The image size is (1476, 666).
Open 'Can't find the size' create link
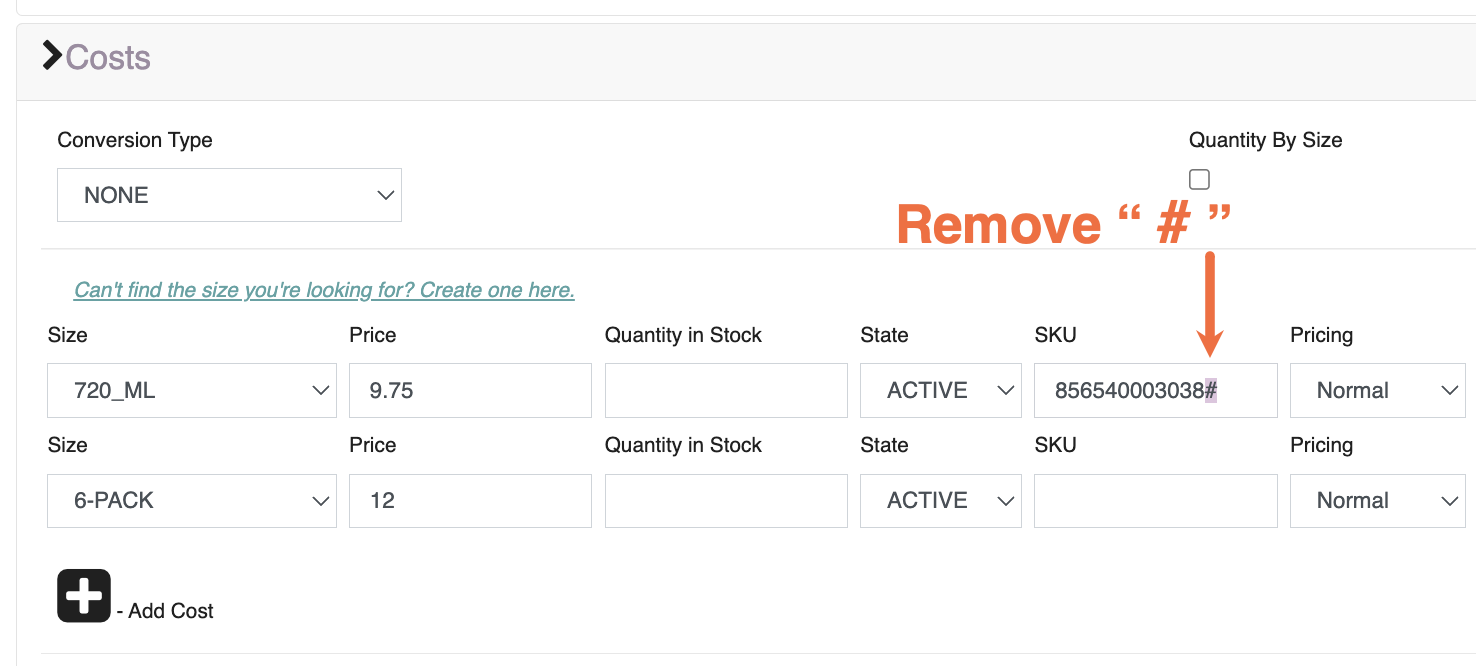click(x=324, y=290)
